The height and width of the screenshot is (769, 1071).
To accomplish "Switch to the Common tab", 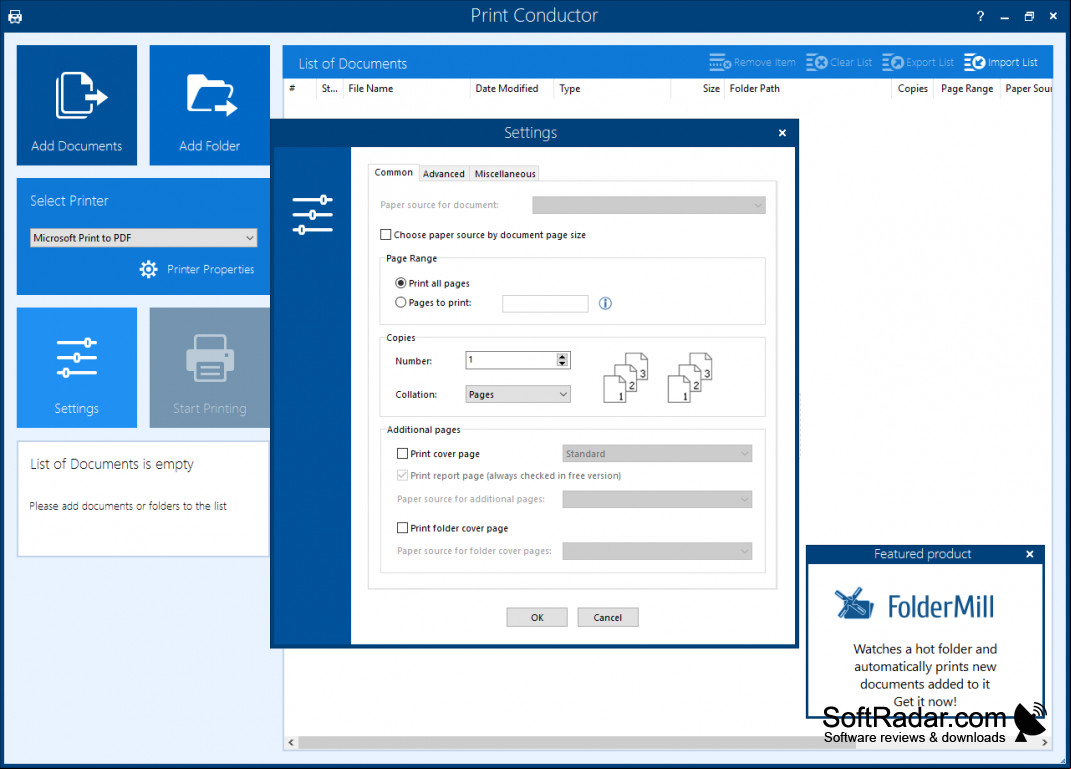I will (x=393, y=173).
